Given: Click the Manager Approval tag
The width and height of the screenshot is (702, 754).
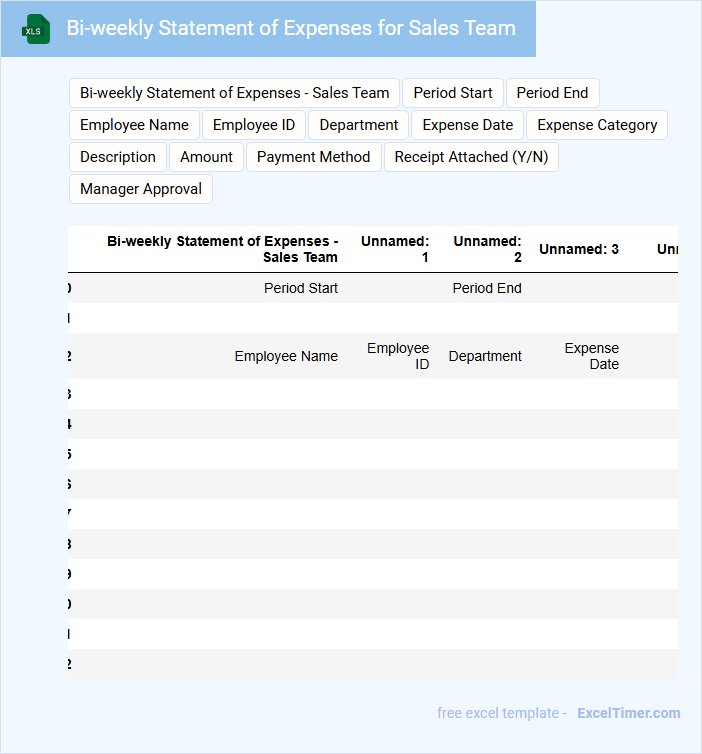Looking at the screenshot, I should (x=141, y=189).
